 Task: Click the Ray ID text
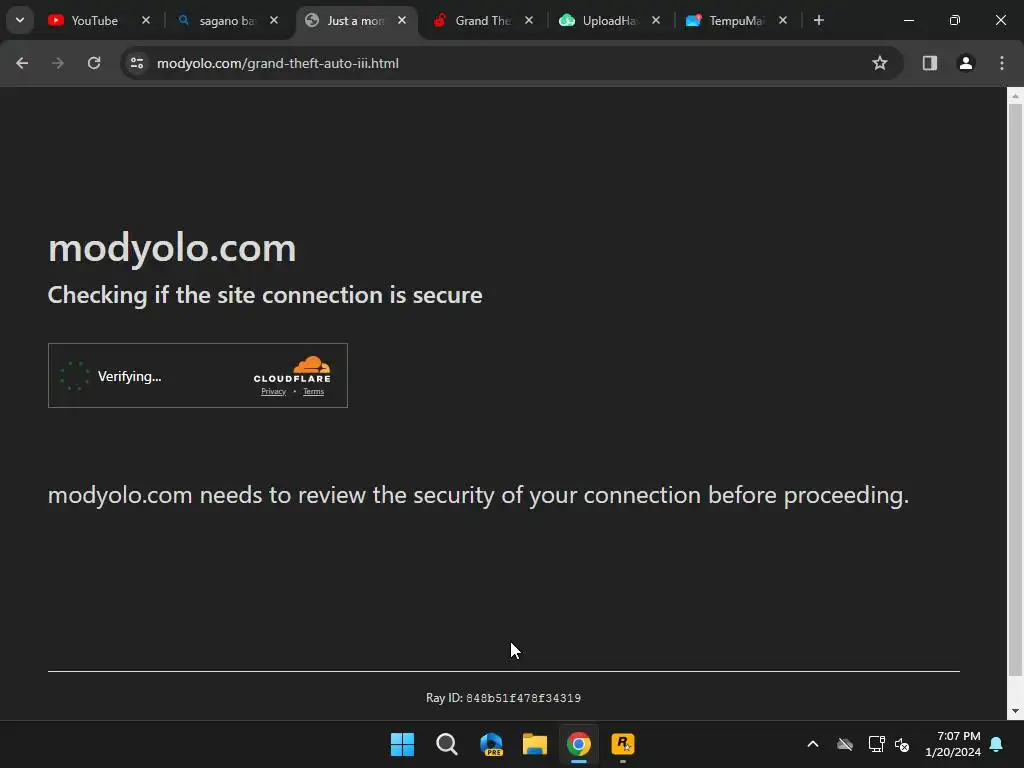[x=504, y=698]
